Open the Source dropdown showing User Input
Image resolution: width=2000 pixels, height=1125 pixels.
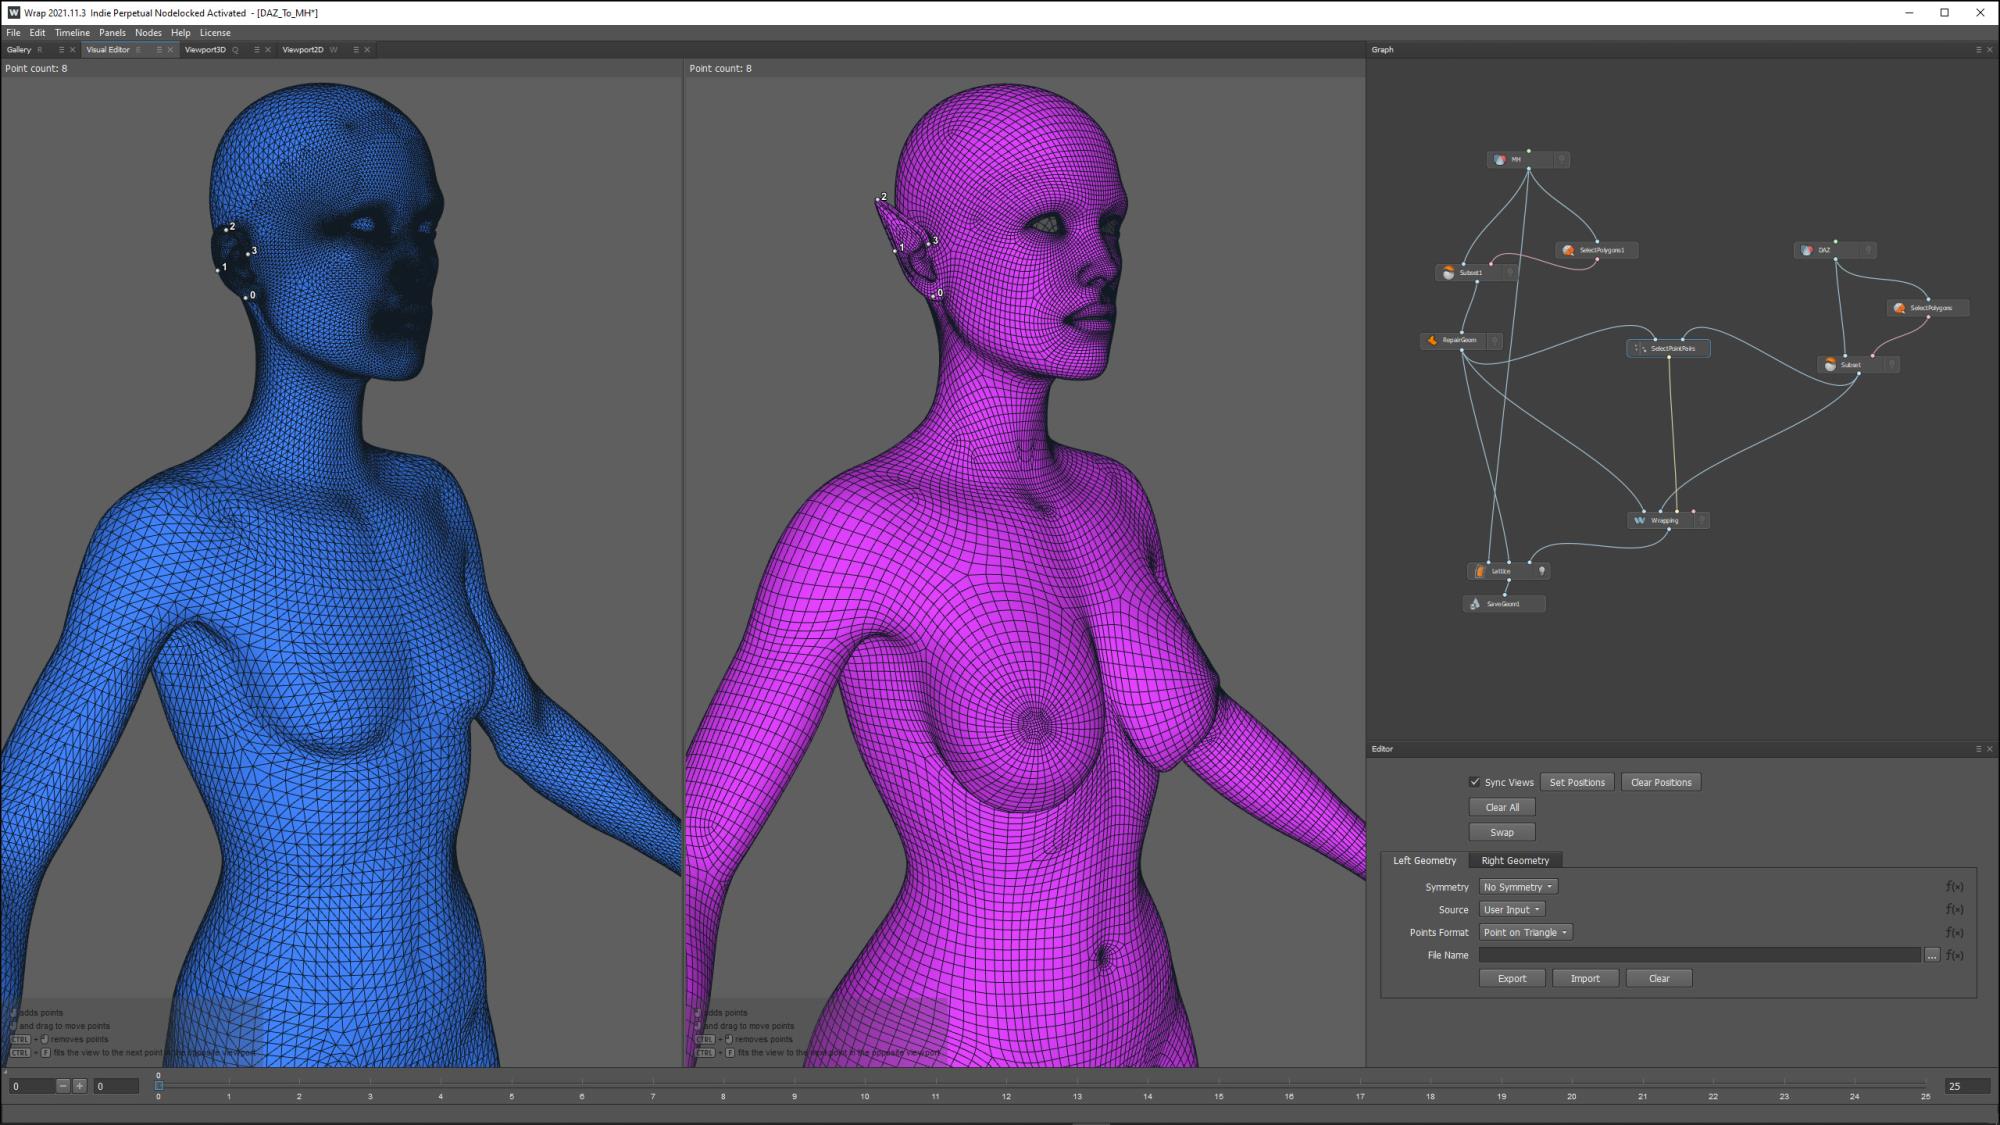tap(1512, 909)
